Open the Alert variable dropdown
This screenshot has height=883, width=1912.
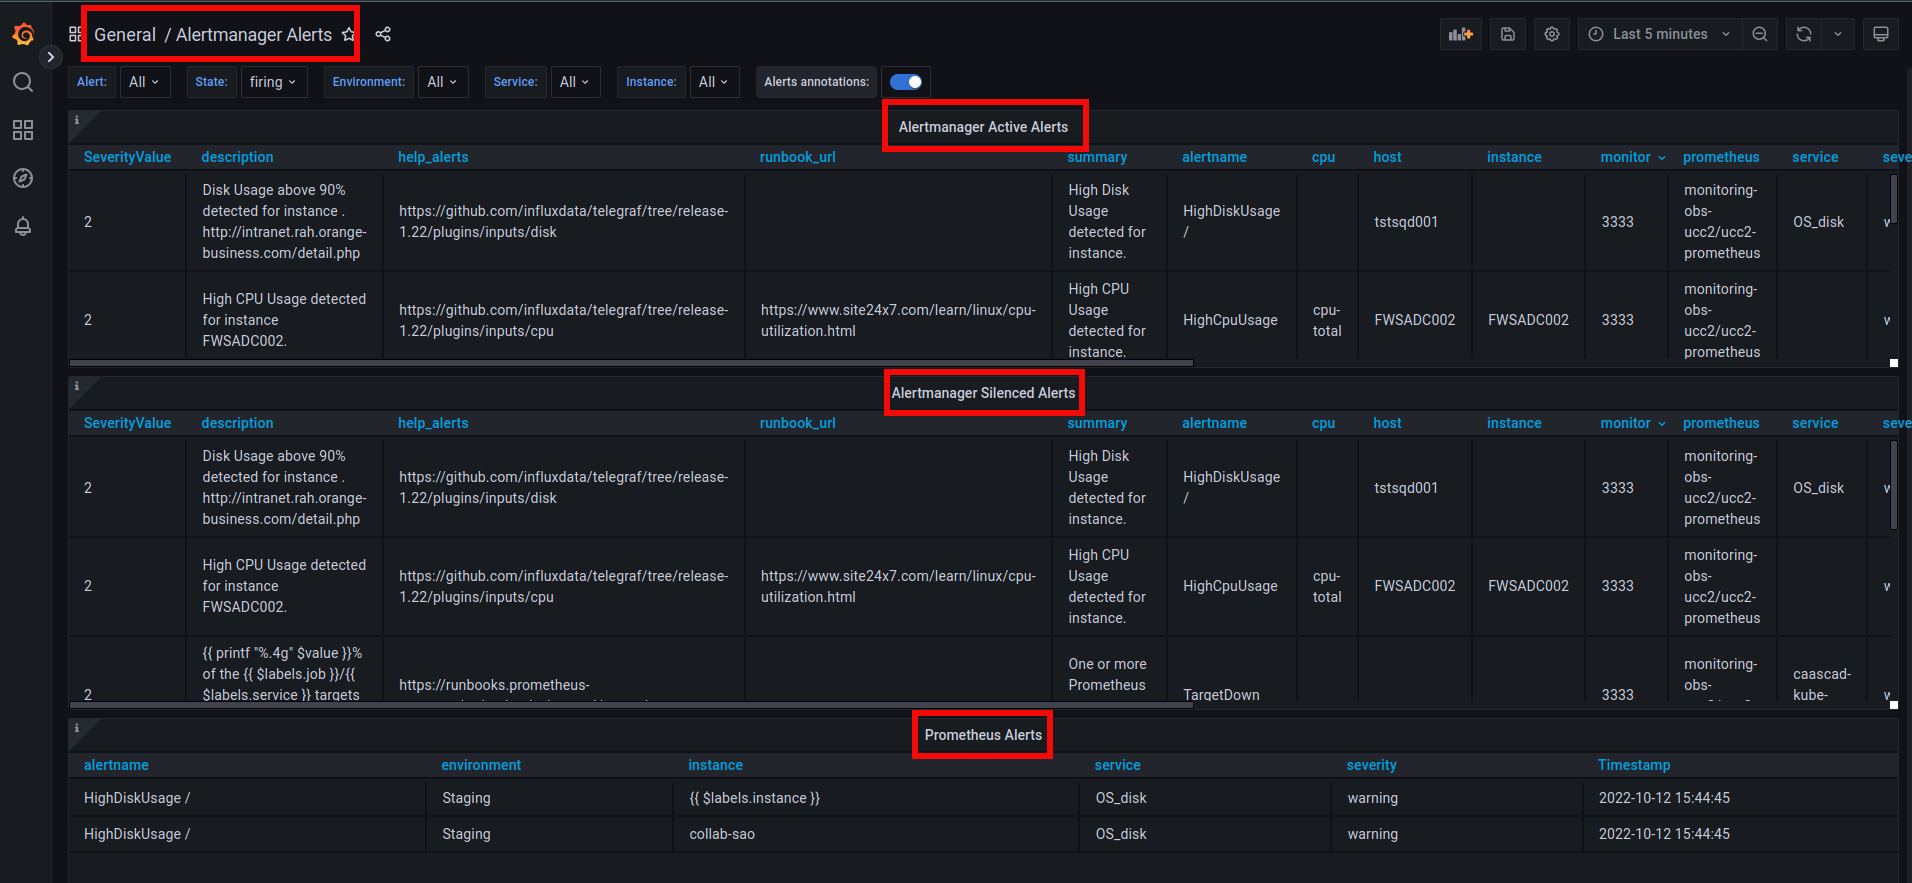(145, 82)
